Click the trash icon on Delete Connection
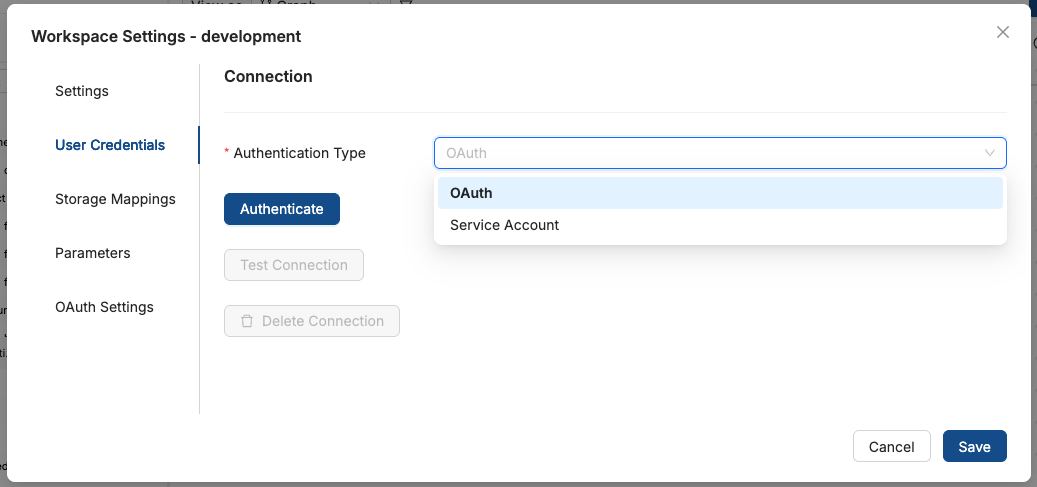 247,321
